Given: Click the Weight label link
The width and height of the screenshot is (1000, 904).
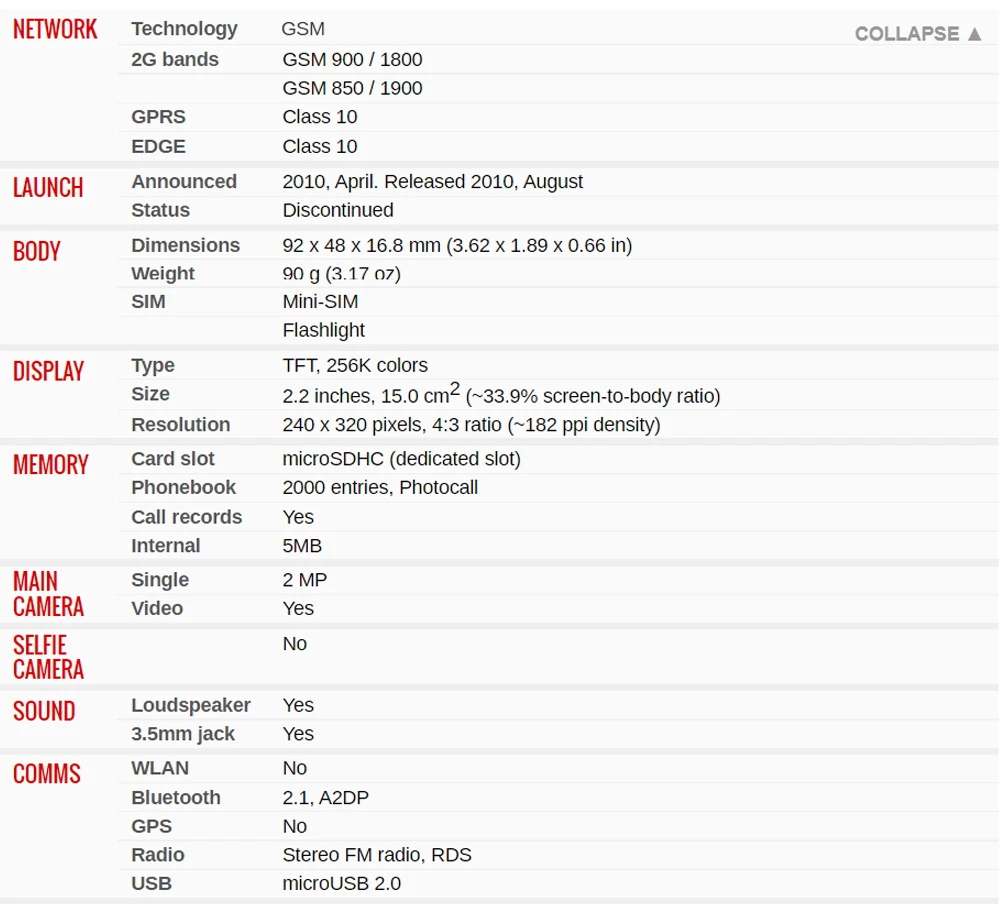Looking at the screenshot, I should (x=162, y=274).
